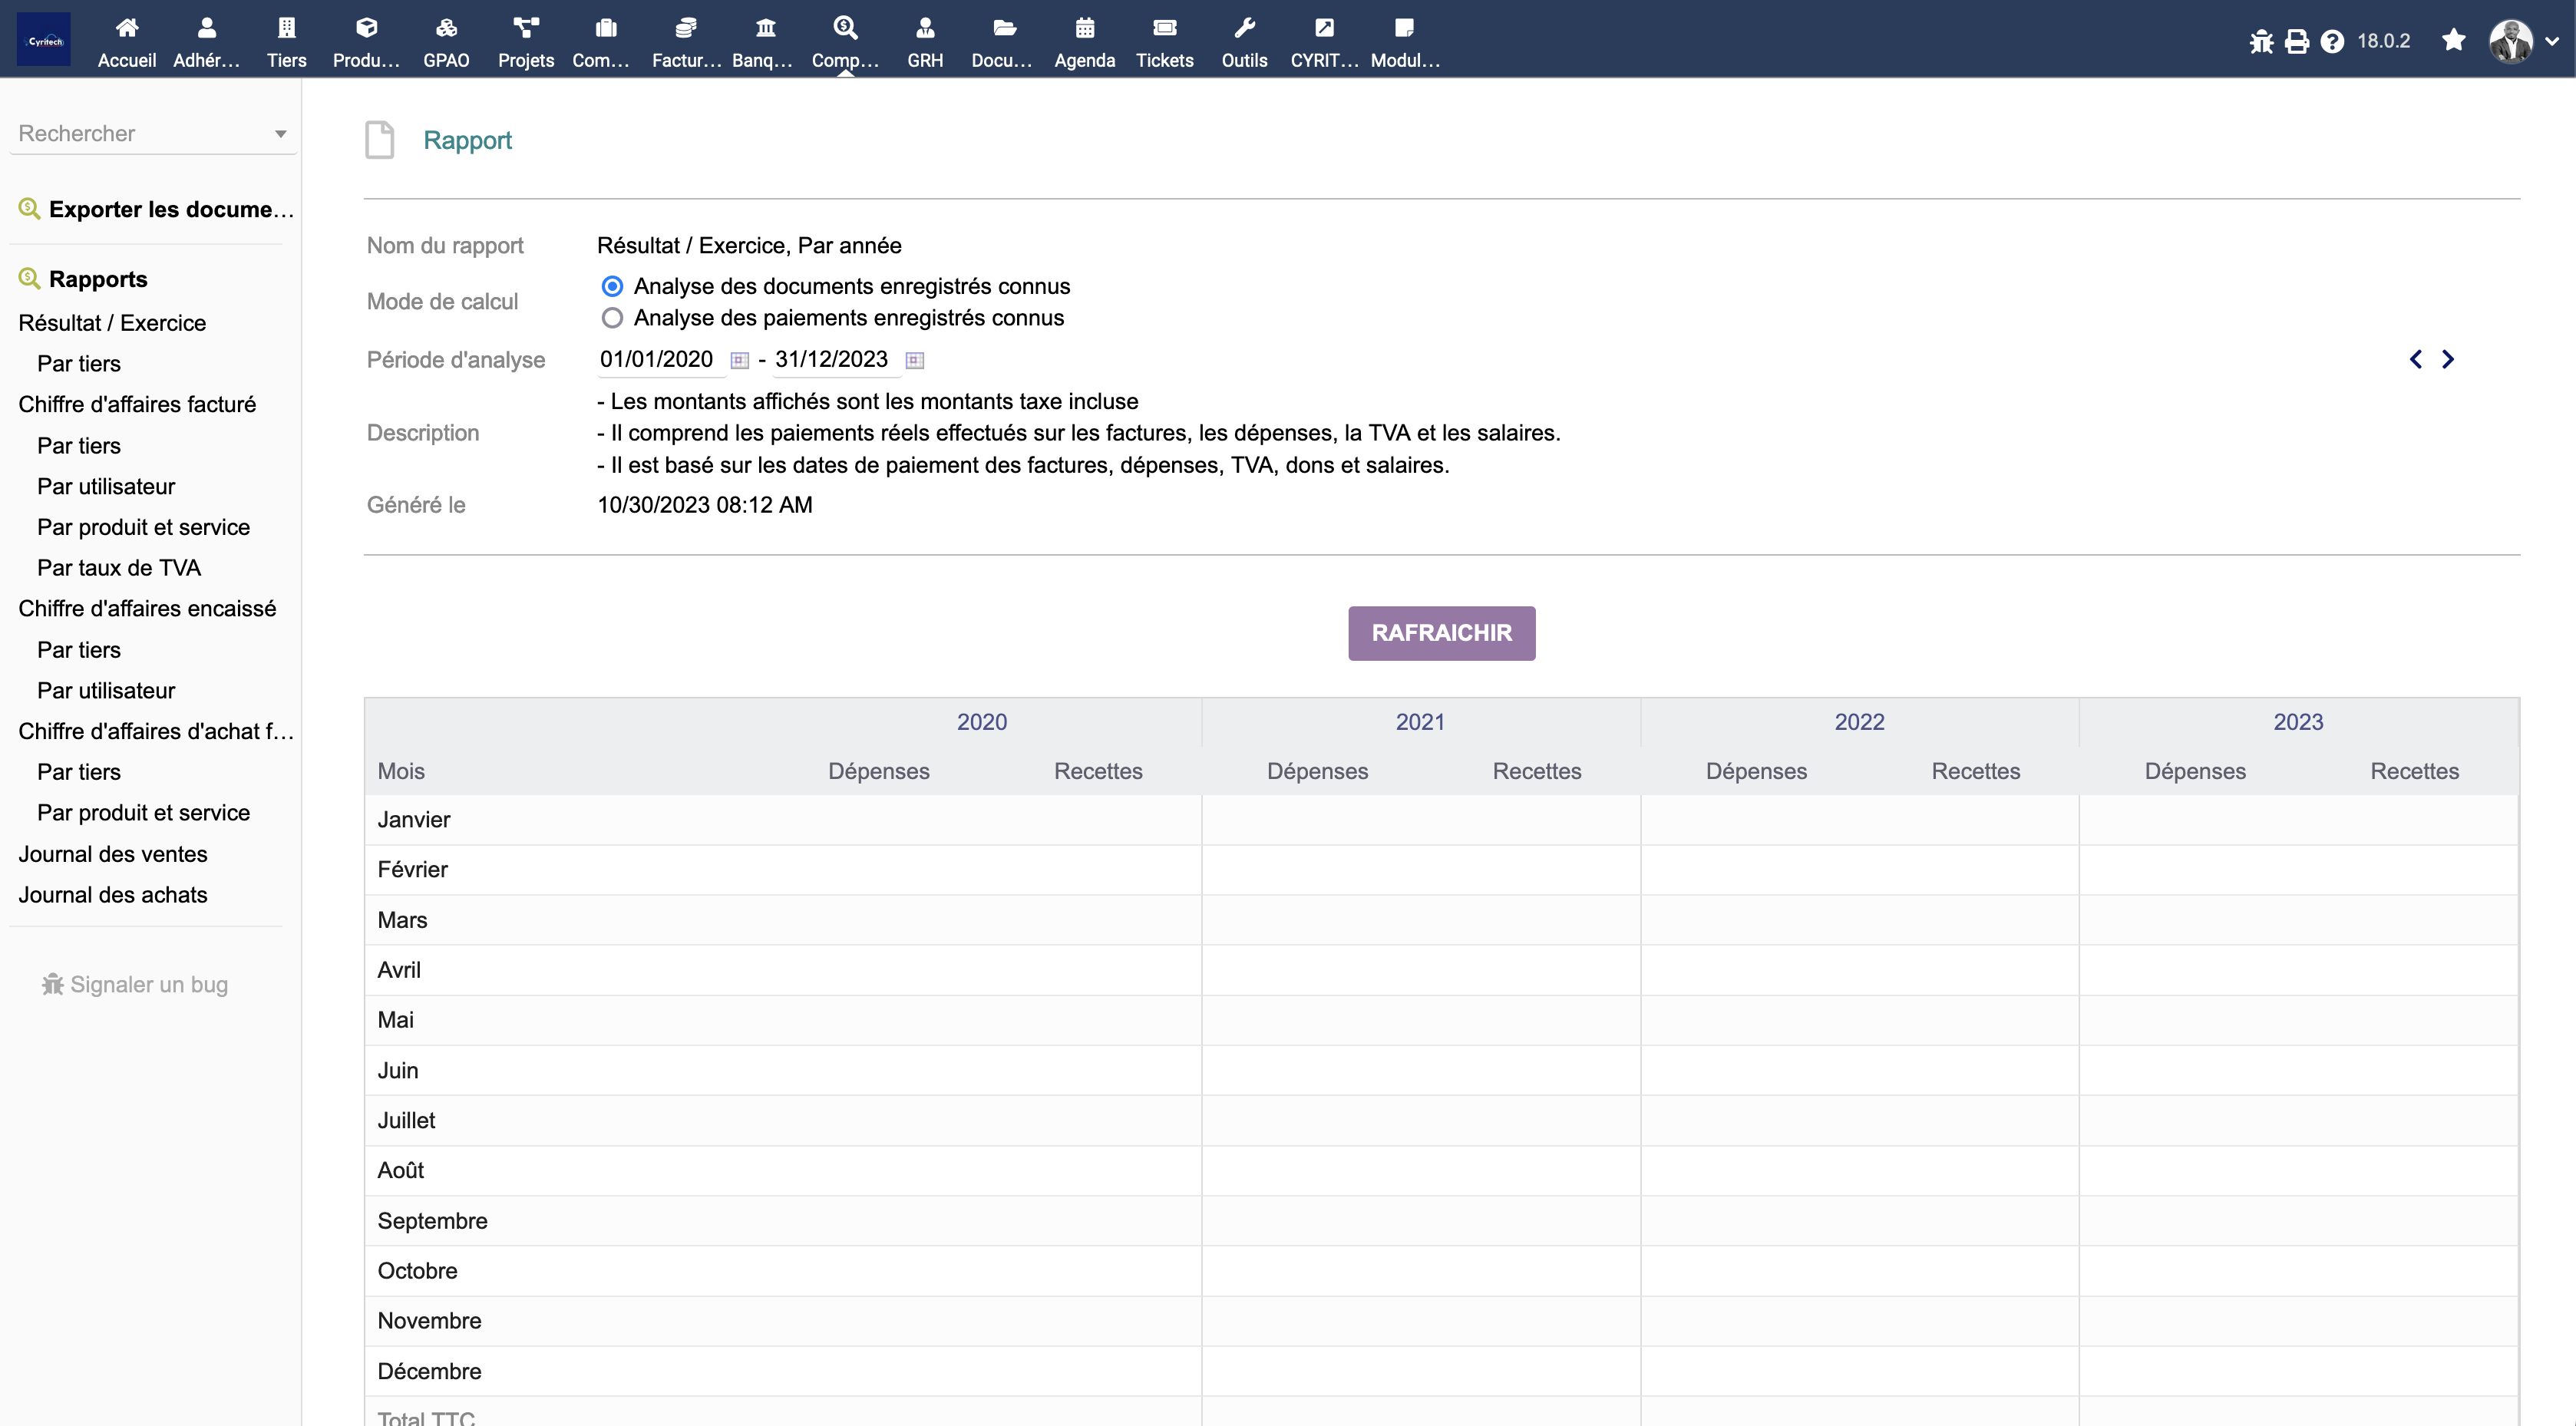The height and width of the screenshot is (1426, 2576).
Task: Open Par tiers under Chiffre d'affaires facturé
Action: coord(79,446)
